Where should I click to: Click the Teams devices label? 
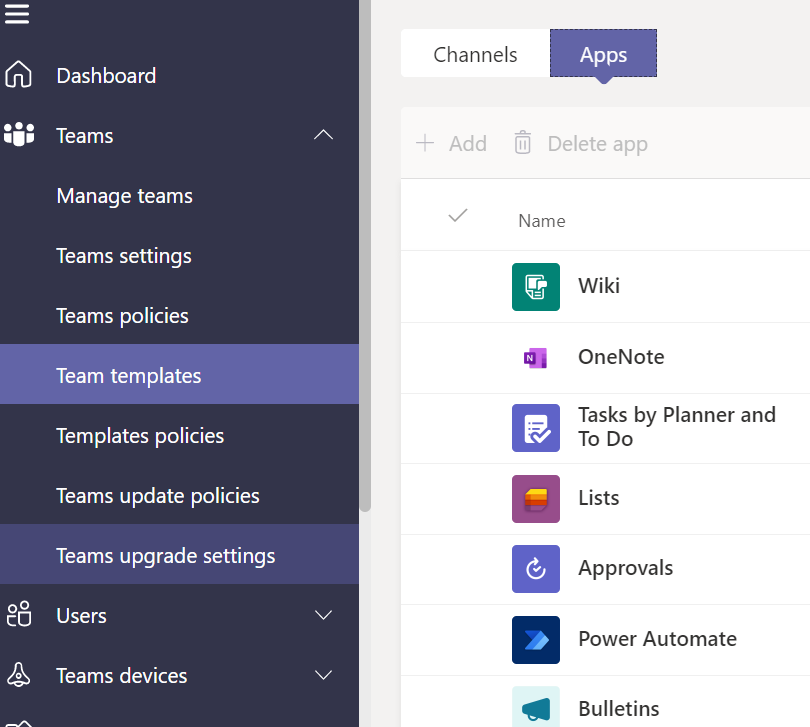point(122,676)
